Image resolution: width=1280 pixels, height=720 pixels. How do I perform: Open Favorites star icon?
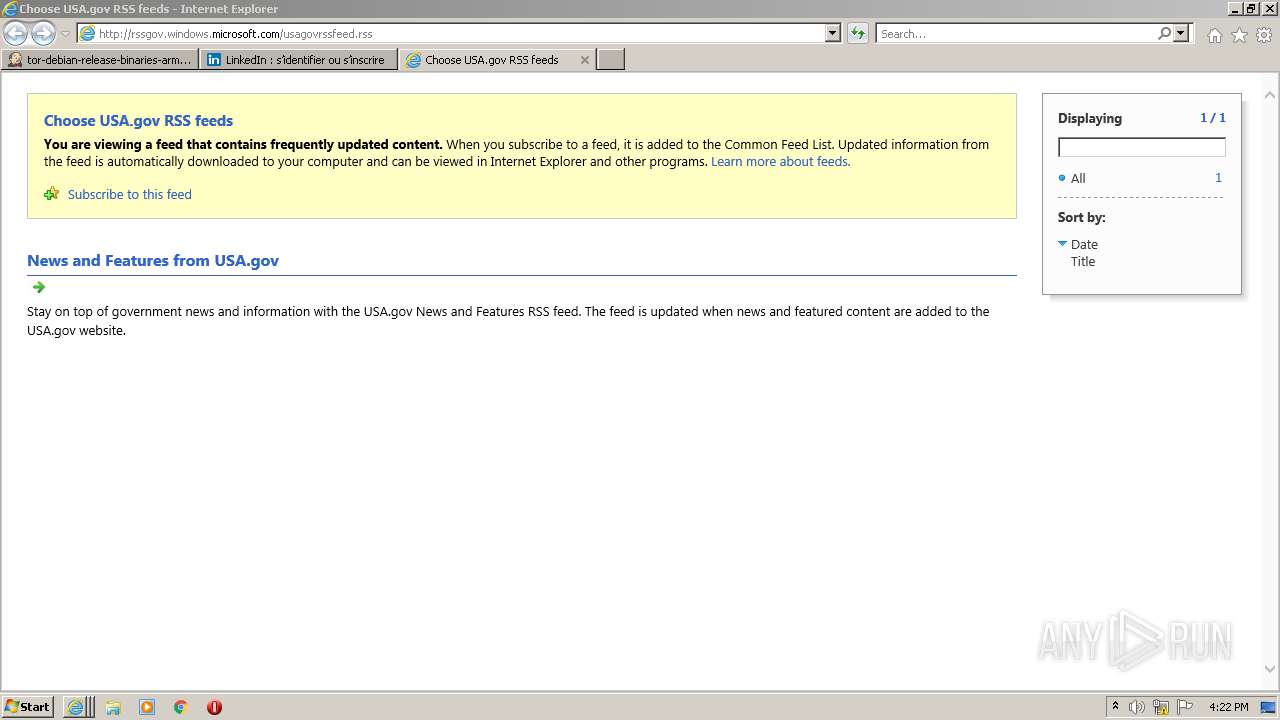(1239, 35)
